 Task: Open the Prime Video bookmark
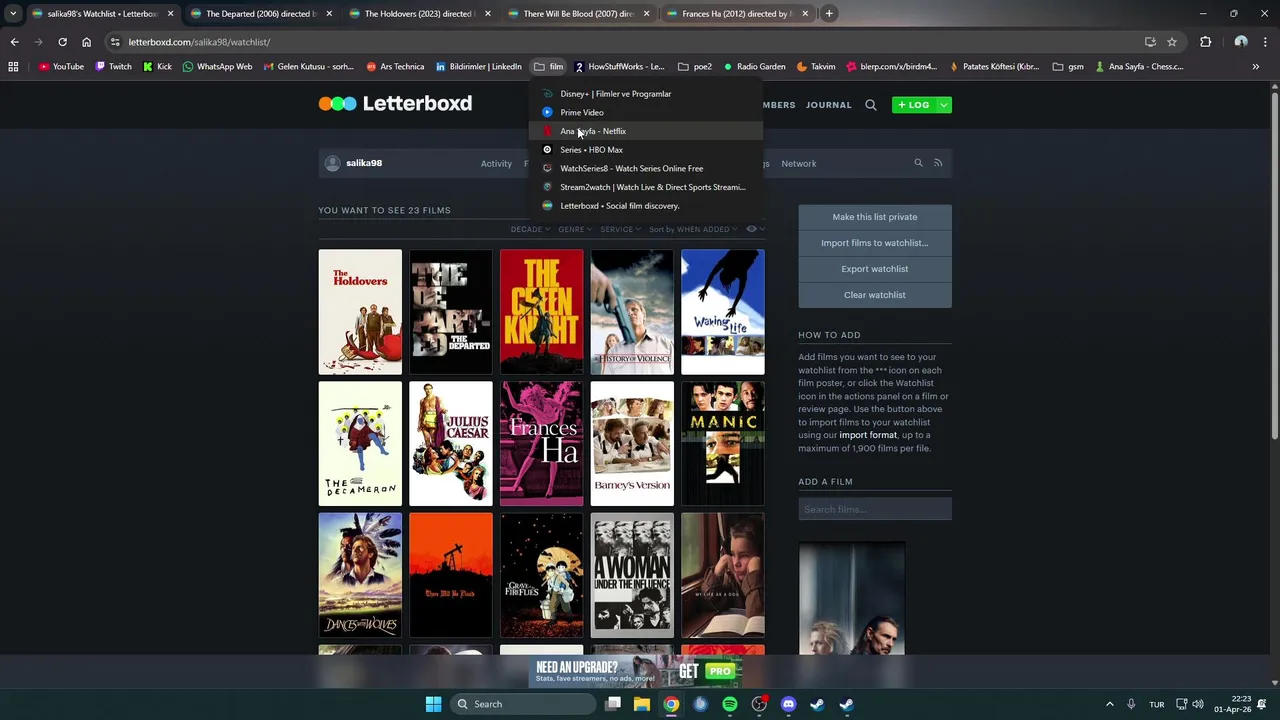pos(645,112)
